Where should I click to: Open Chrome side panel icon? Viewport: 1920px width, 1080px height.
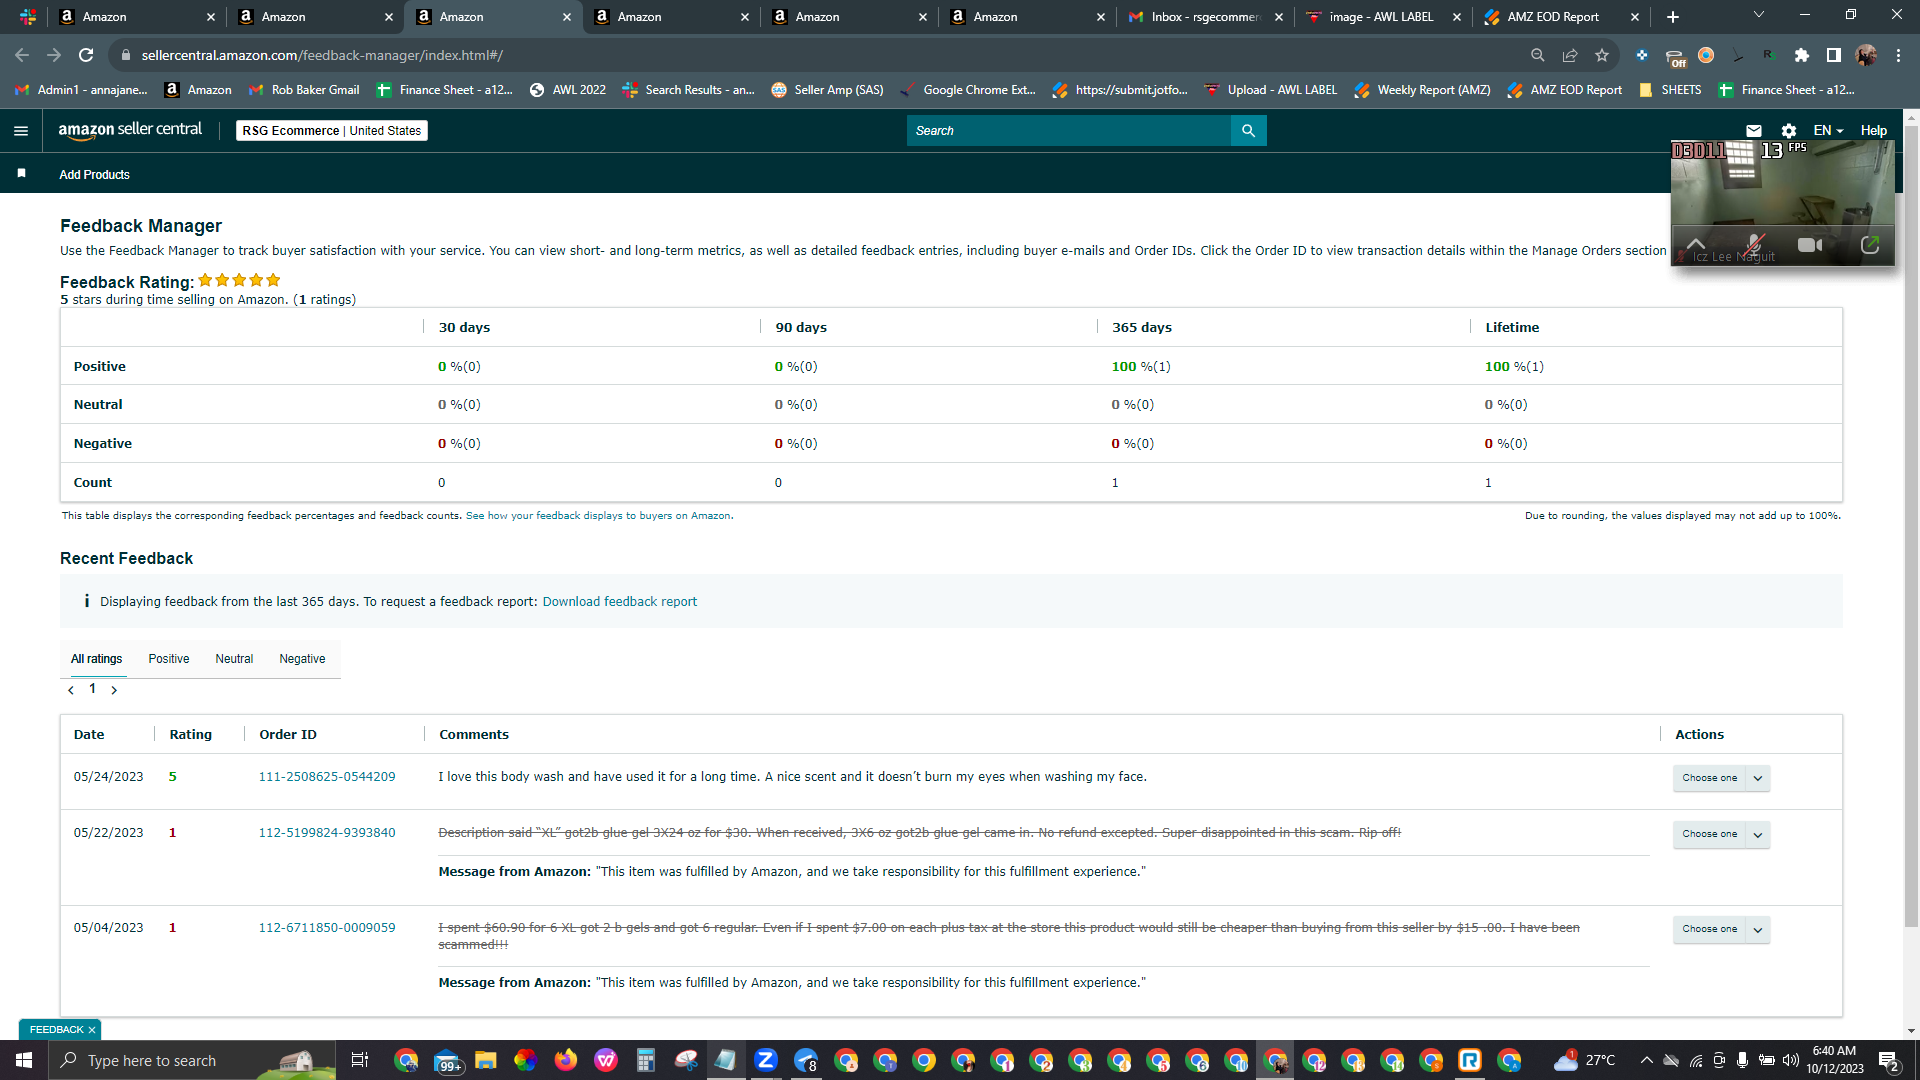(1834, 55)
